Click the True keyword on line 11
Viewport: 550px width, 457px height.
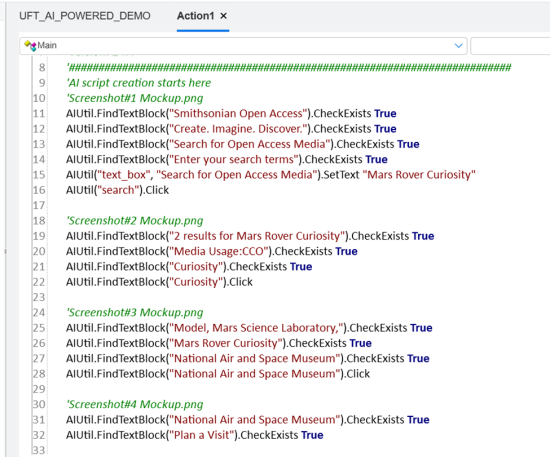tap(385, 113)
